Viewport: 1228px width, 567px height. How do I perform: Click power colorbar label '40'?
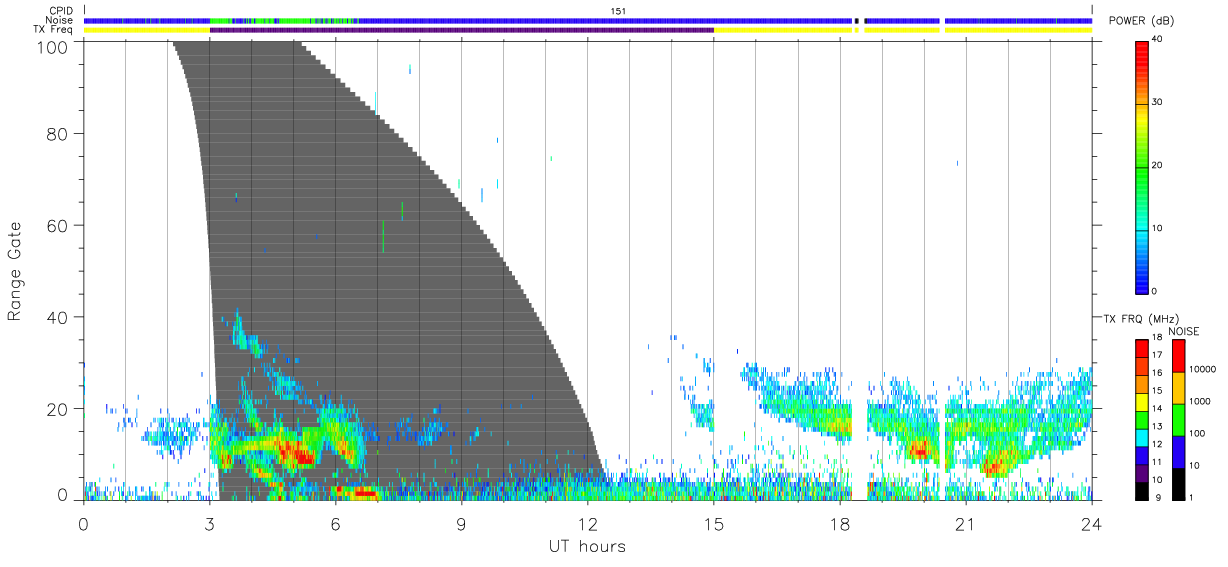1157,39
